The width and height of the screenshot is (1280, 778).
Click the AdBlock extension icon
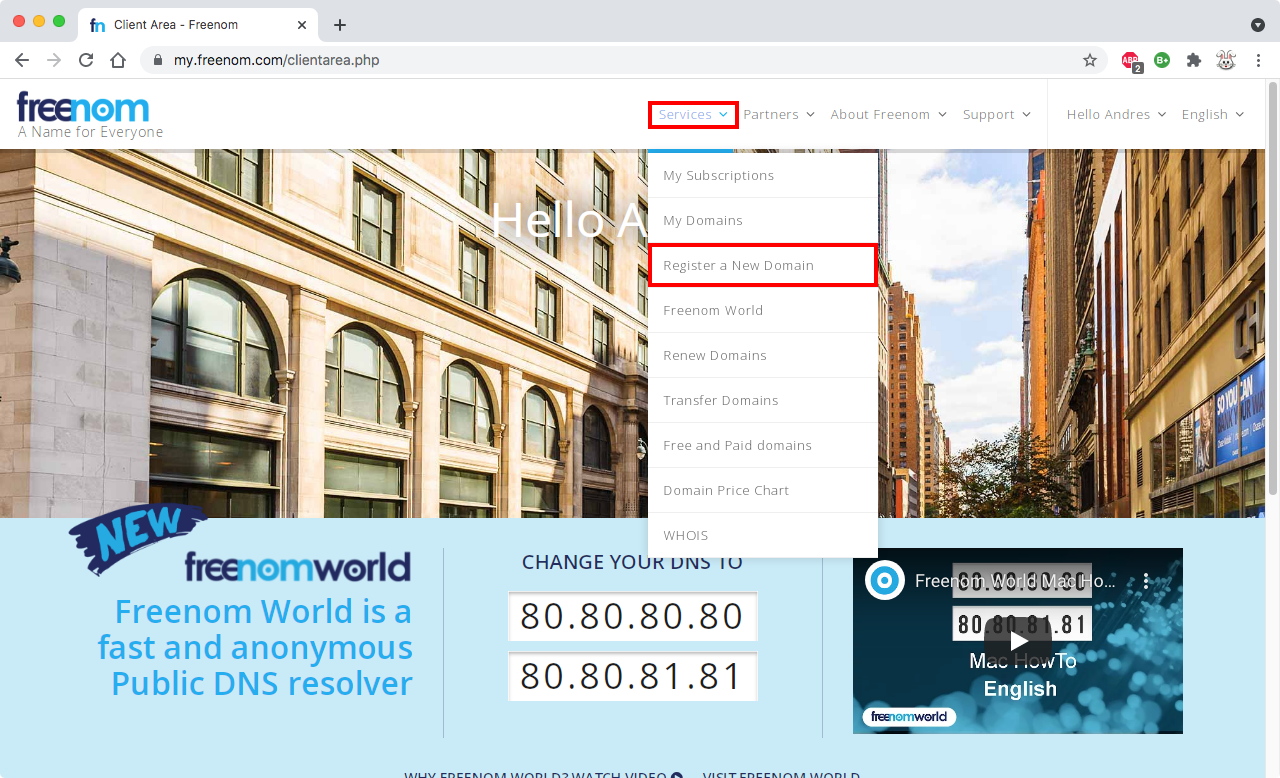pos(1130,60)
